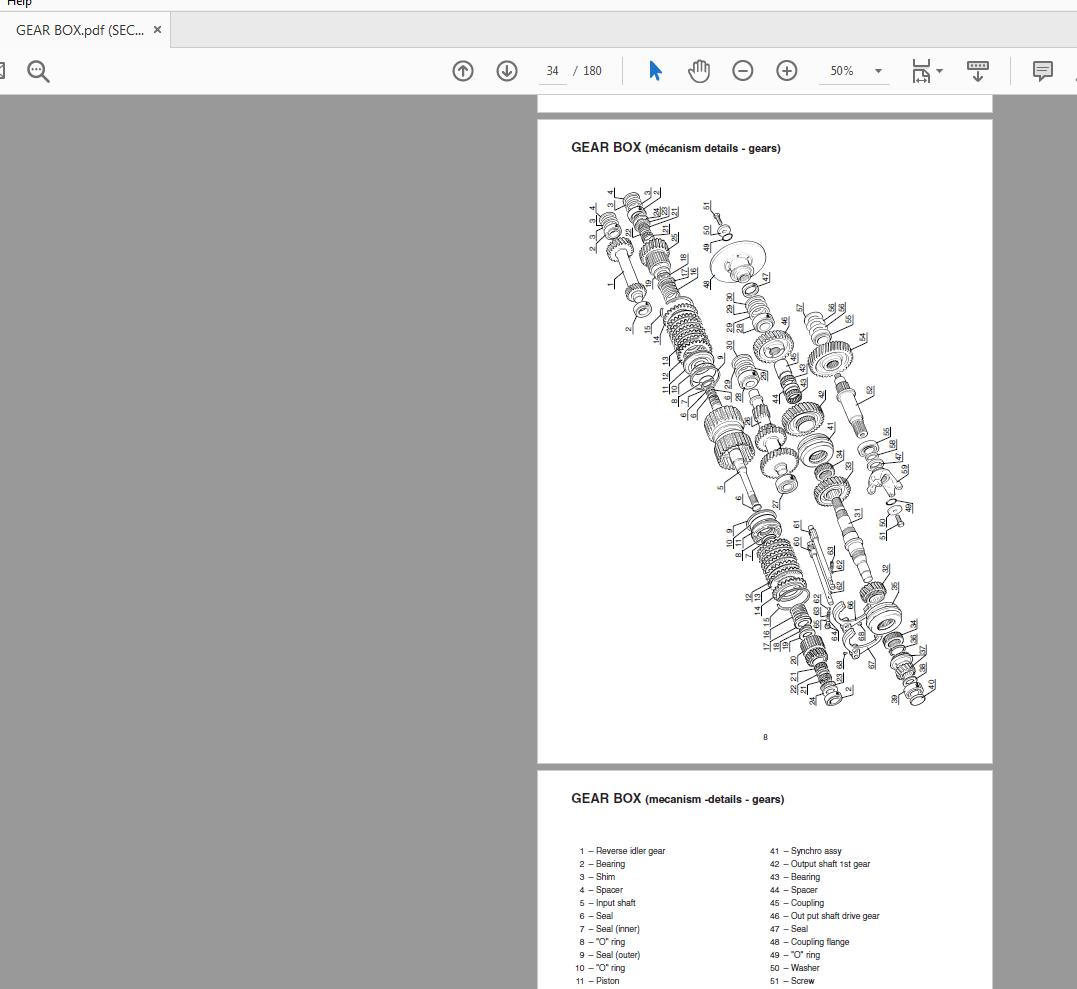
Task: Click the '8 – "O" ring' entry
Action: pyautogui.click(x=602, y=942)
